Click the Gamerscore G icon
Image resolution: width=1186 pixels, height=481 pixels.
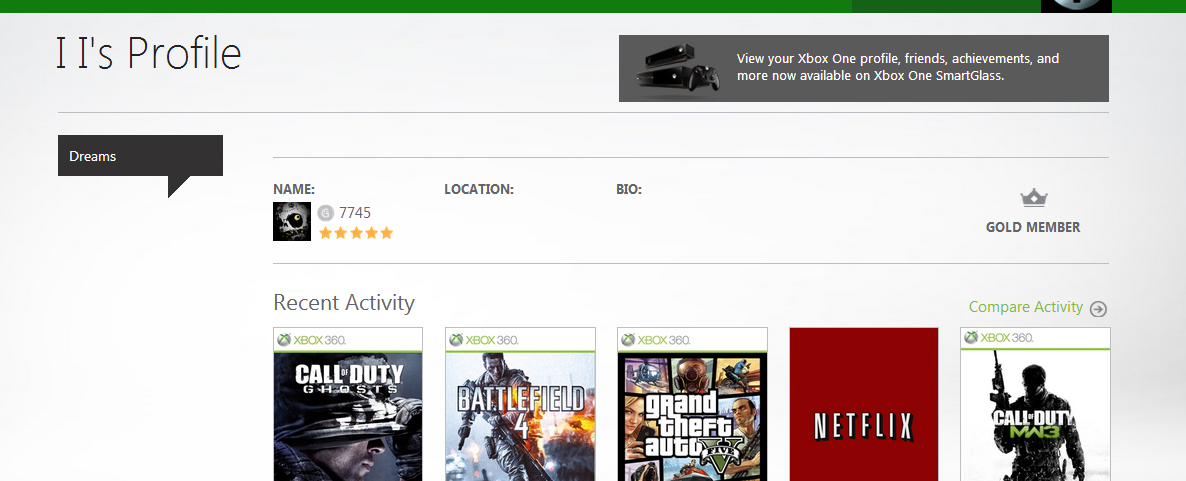coord(326,213)
